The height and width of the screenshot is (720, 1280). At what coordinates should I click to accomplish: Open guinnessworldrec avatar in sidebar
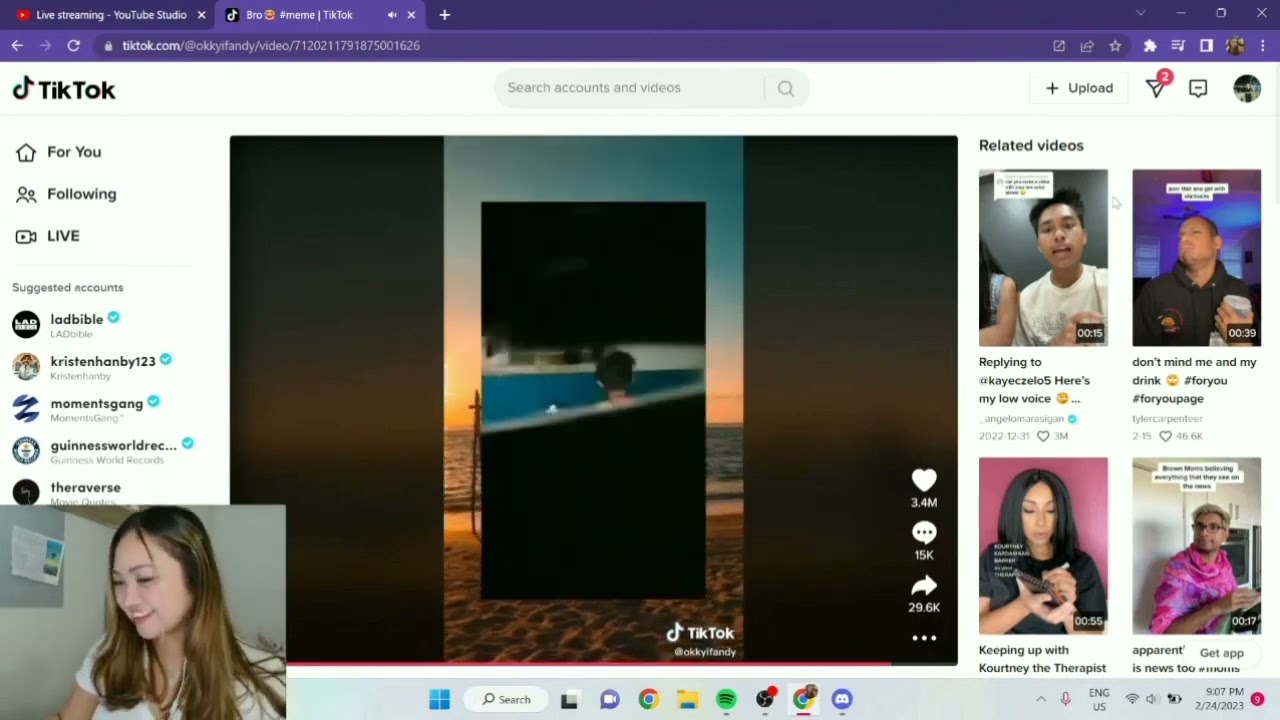coord(26,450)
